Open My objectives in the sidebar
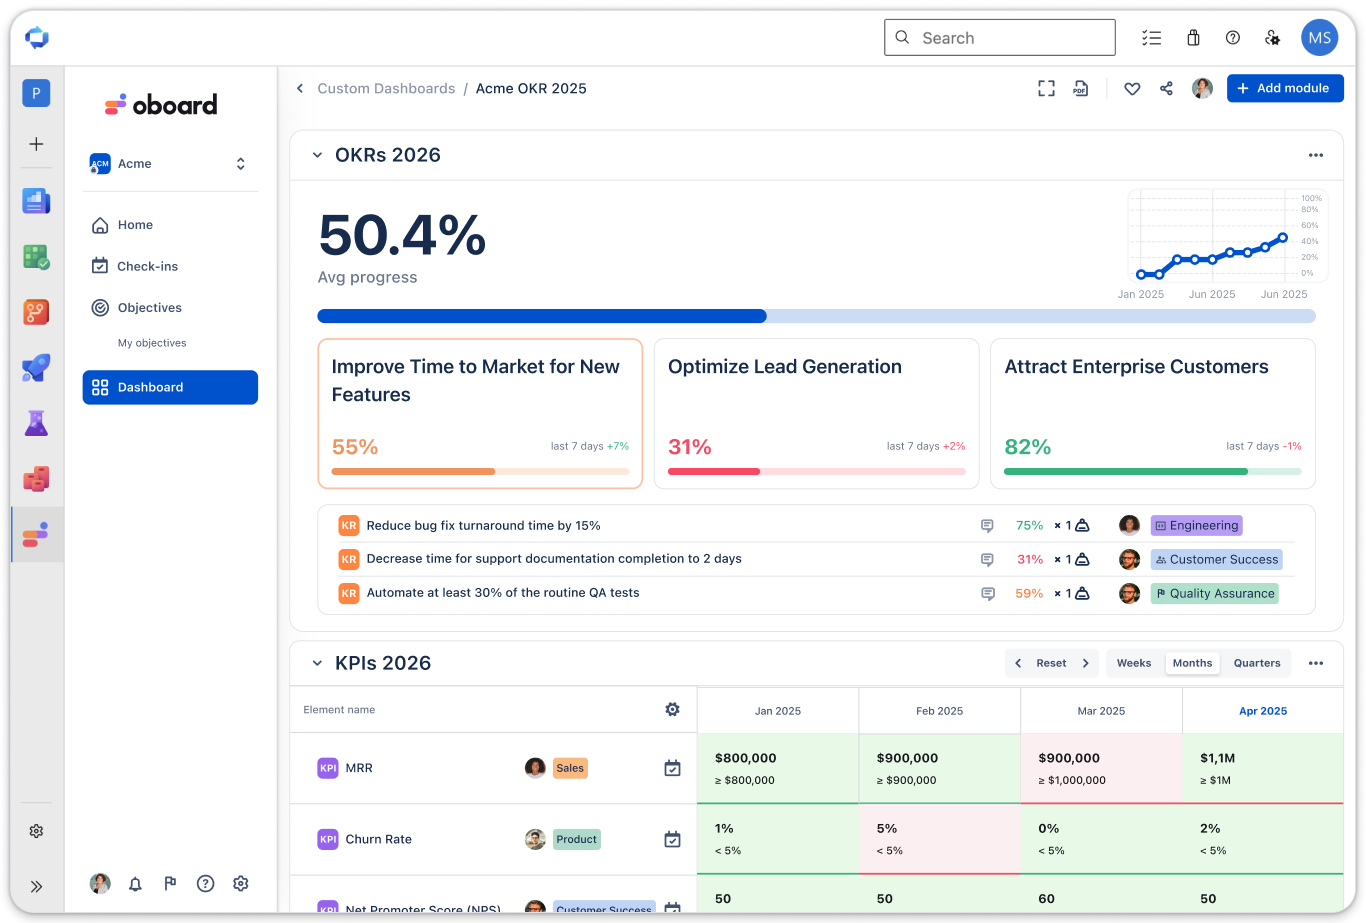 [x=152, y=343]
